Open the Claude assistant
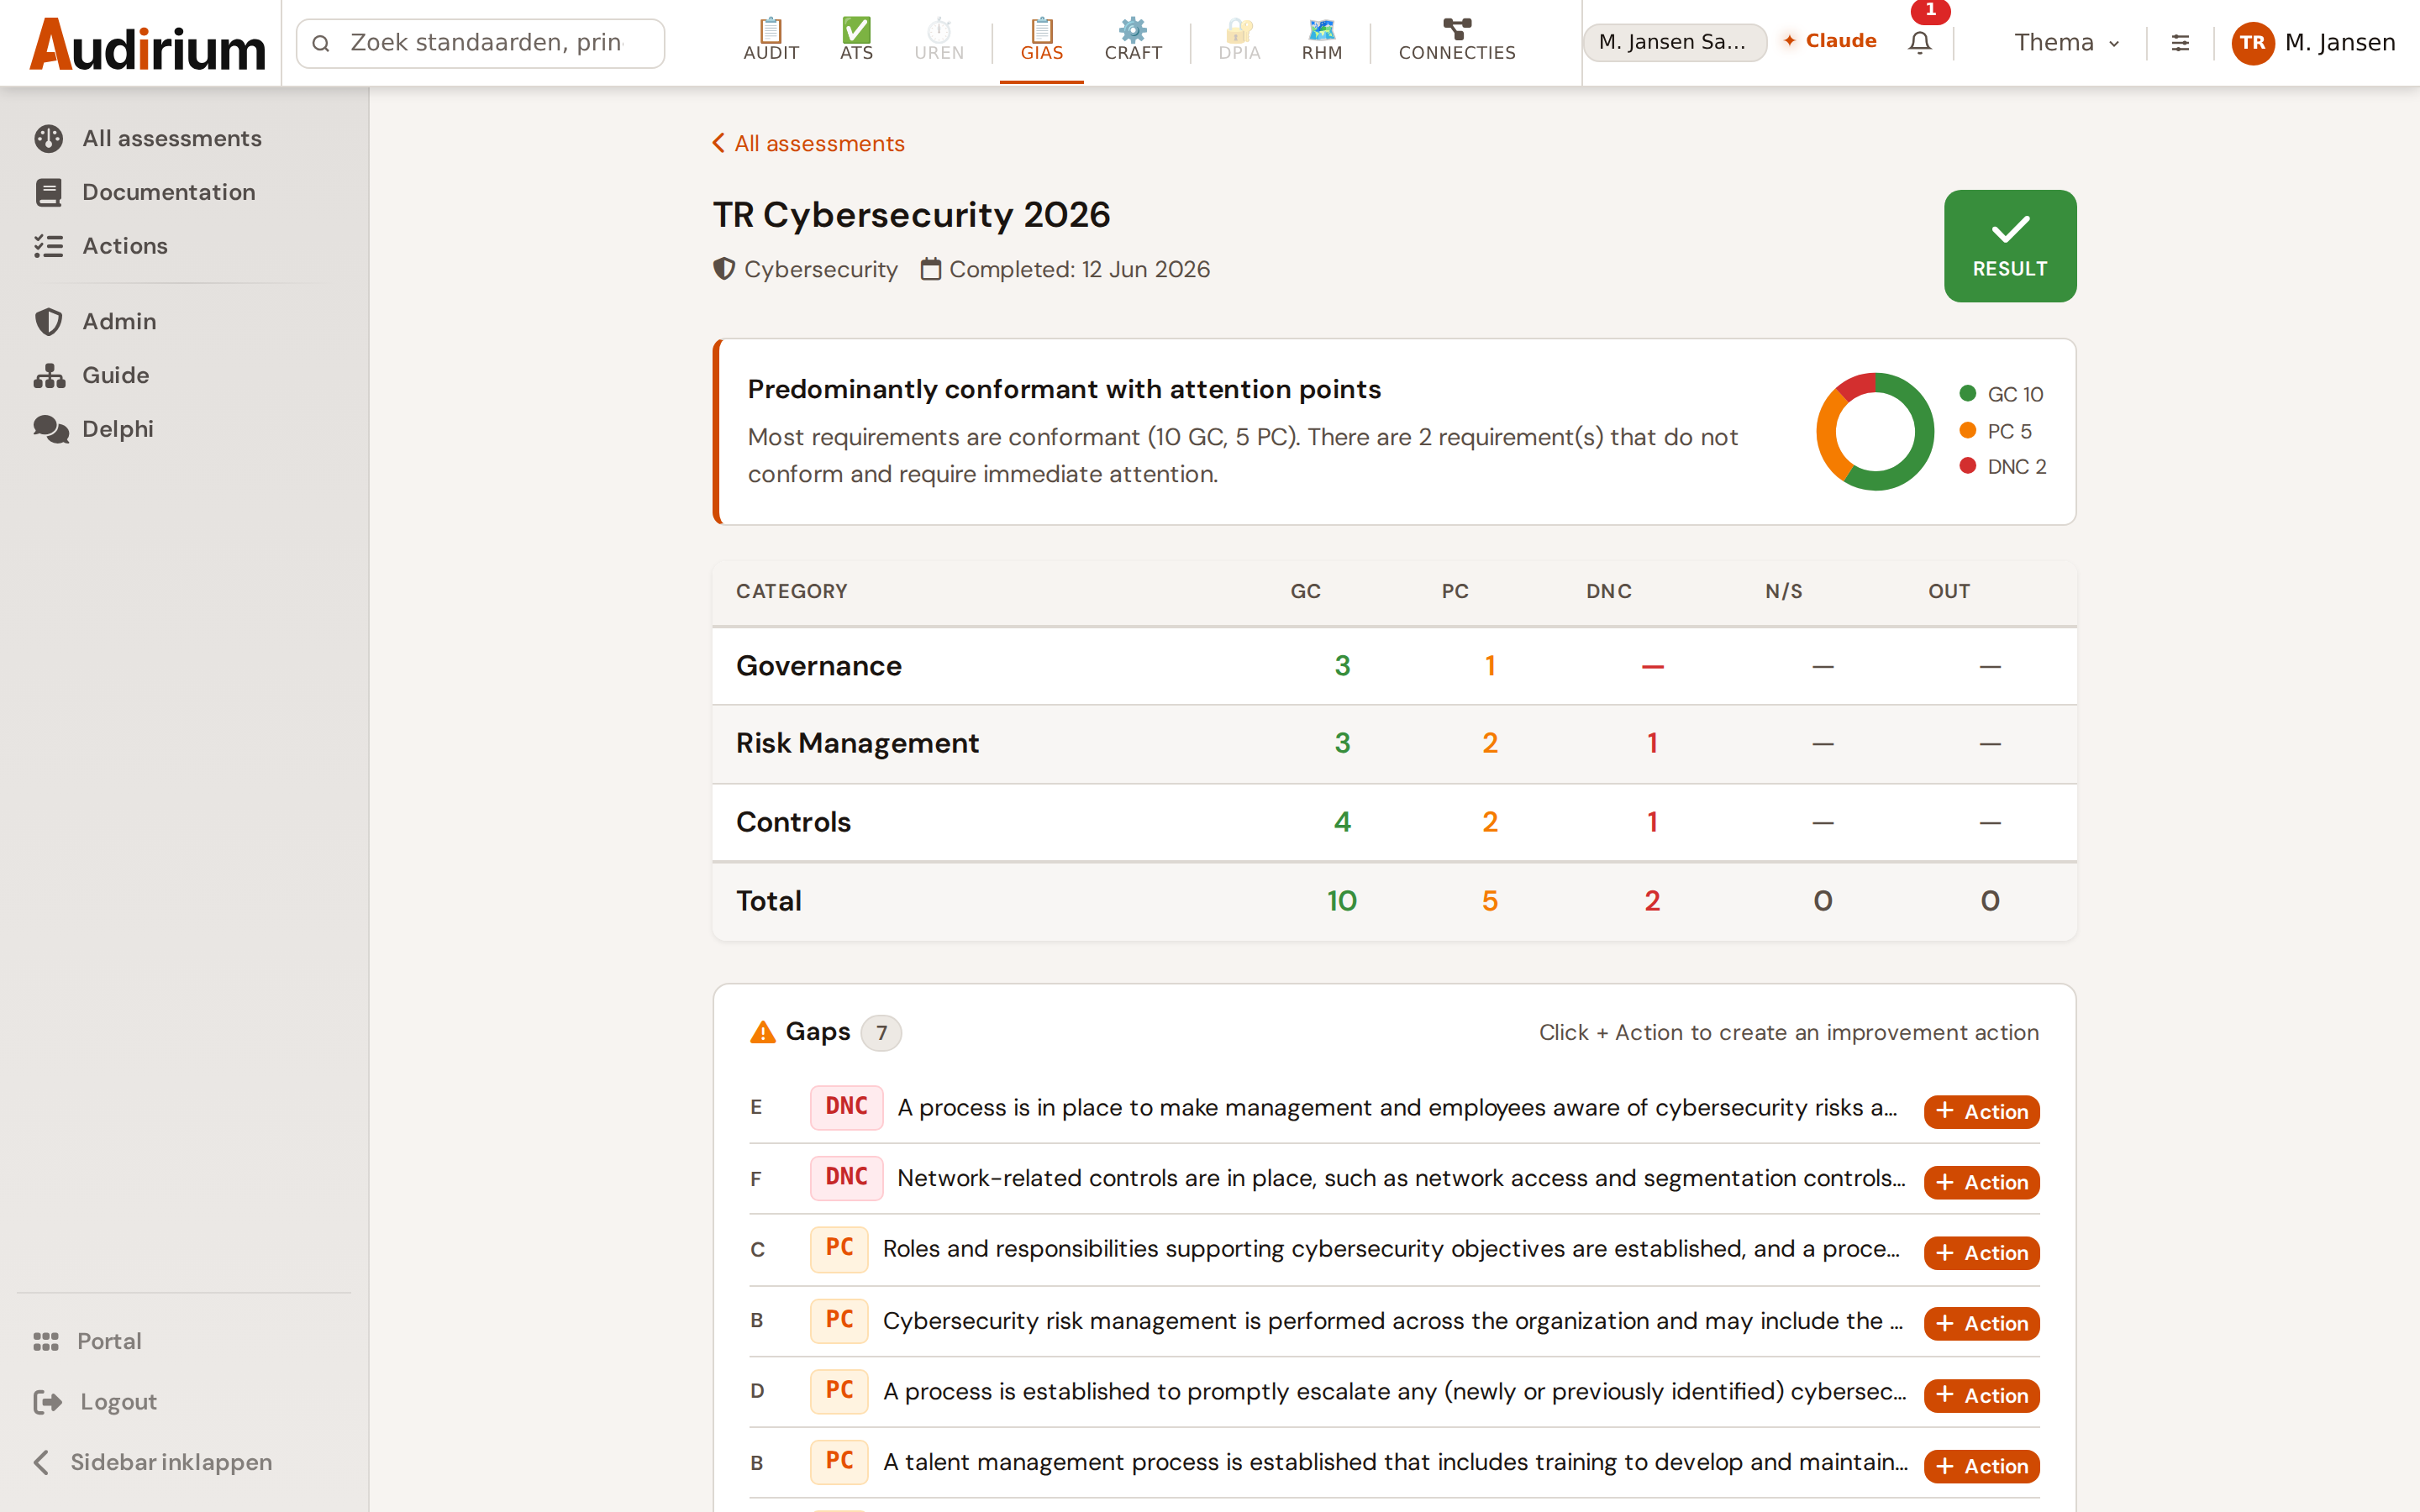 1829,41
